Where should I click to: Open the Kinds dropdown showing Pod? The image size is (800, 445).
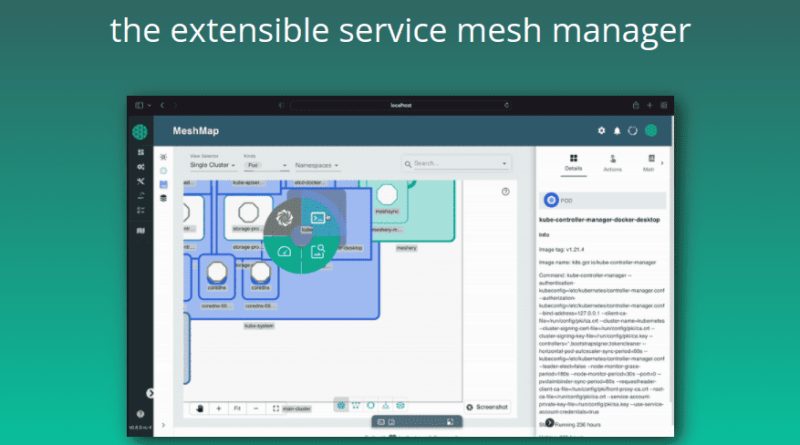[266, 165]
